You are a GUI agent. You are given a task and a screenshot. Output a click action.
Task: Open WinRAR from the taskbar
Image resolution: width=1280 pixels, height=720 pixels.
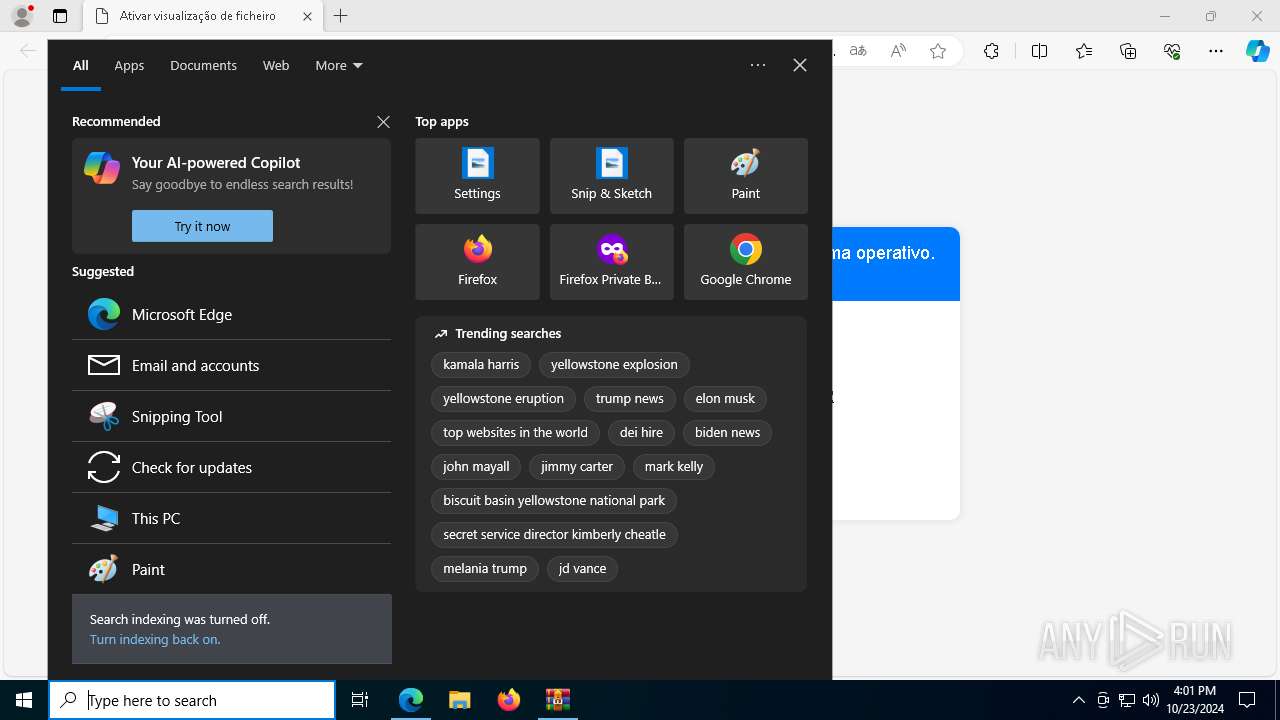coord(557,700)
